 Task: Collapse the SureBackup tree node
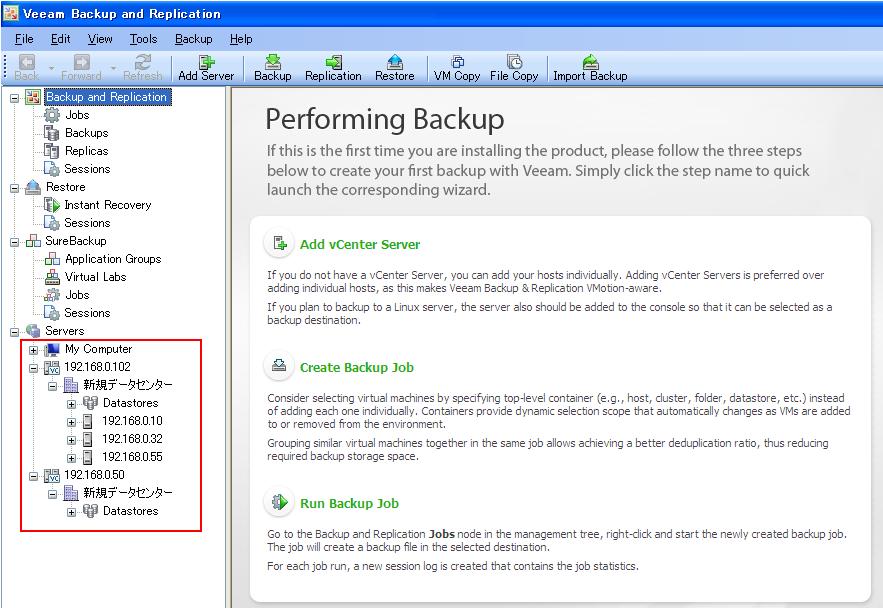(x=15, y=242)
